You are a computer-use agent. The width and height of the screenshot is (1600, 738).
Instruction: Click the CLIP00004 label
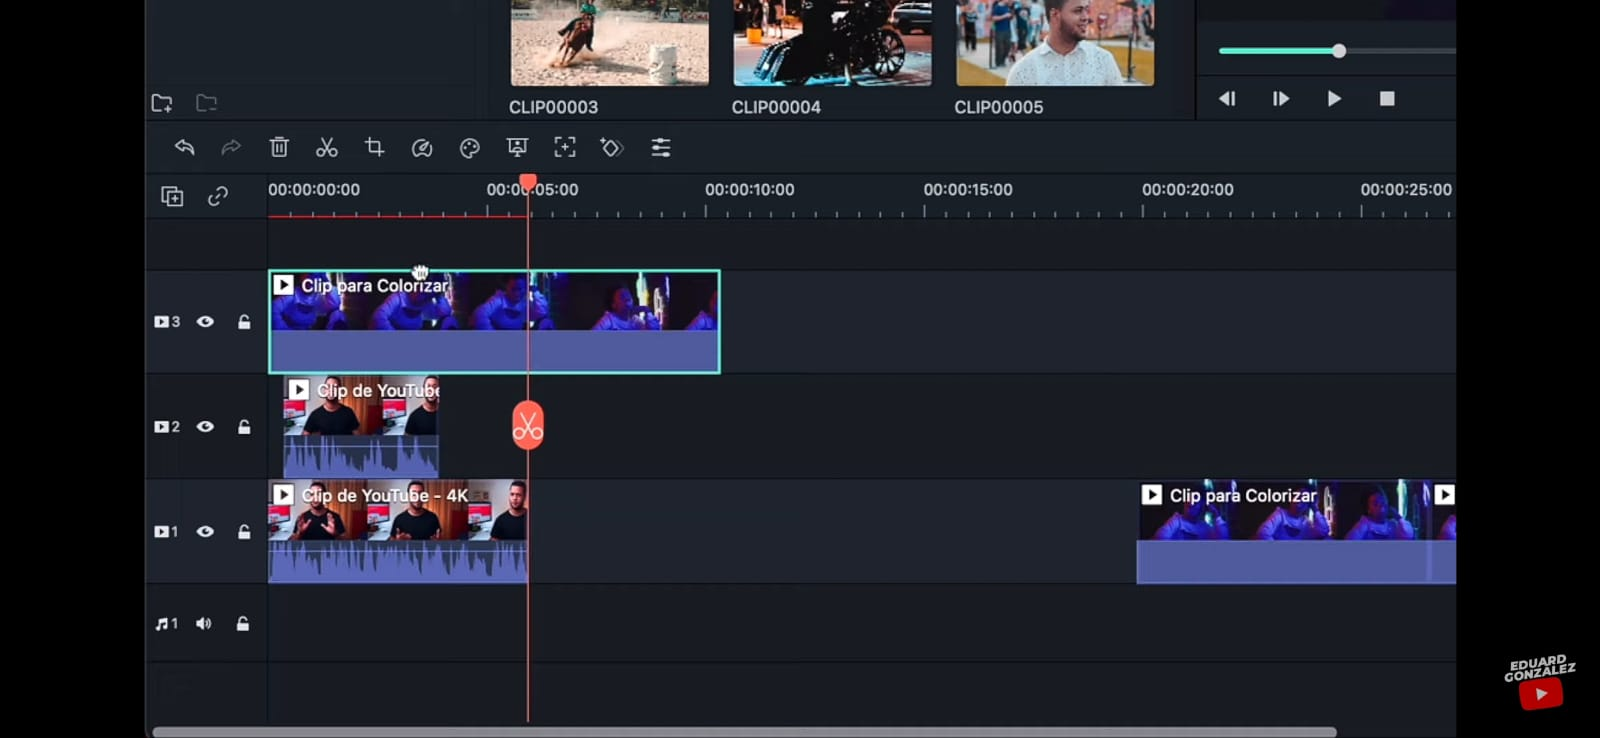click(776, 107)
